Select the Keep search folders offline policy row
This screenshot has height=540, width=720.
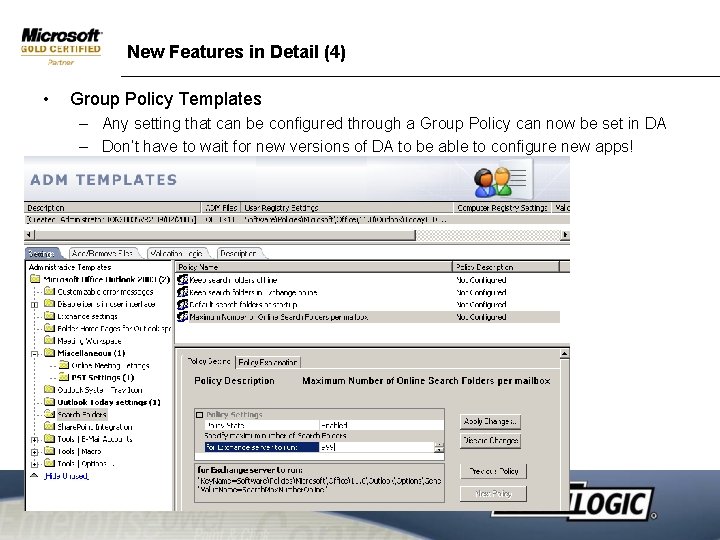coord(368,280)
